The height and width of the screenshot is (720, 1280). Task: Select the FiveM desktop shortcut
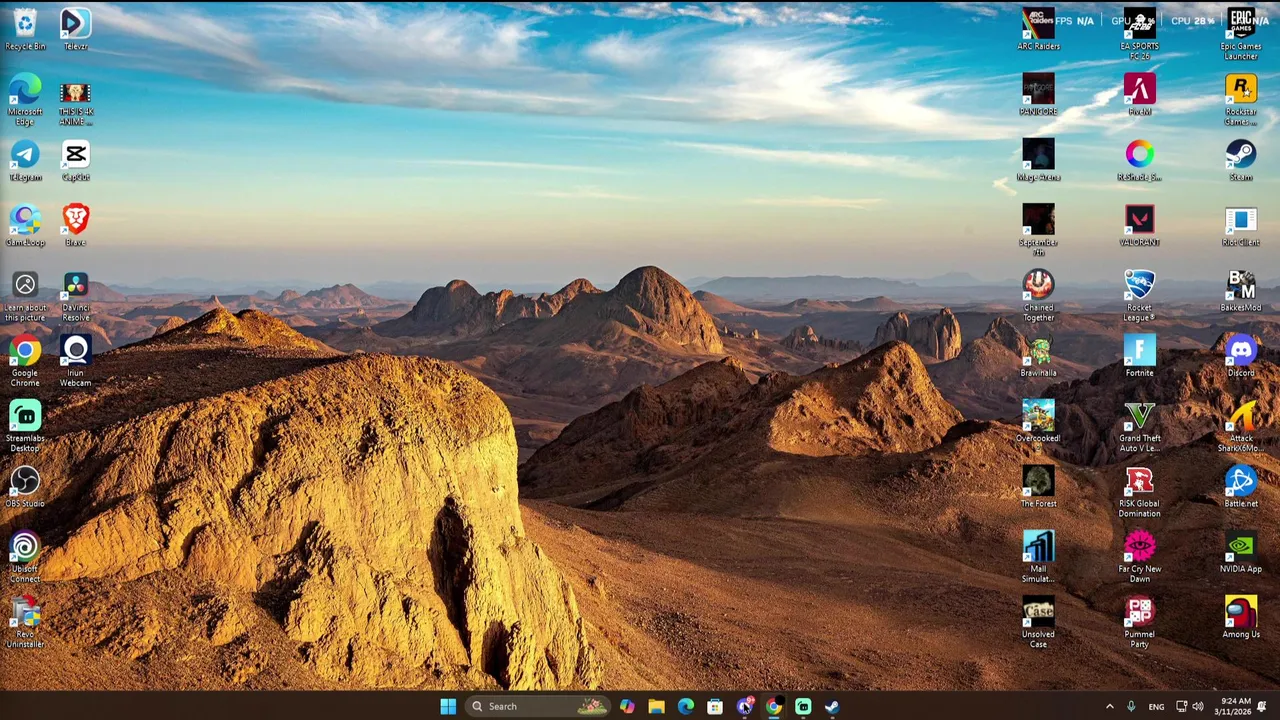click(1139, 95)
